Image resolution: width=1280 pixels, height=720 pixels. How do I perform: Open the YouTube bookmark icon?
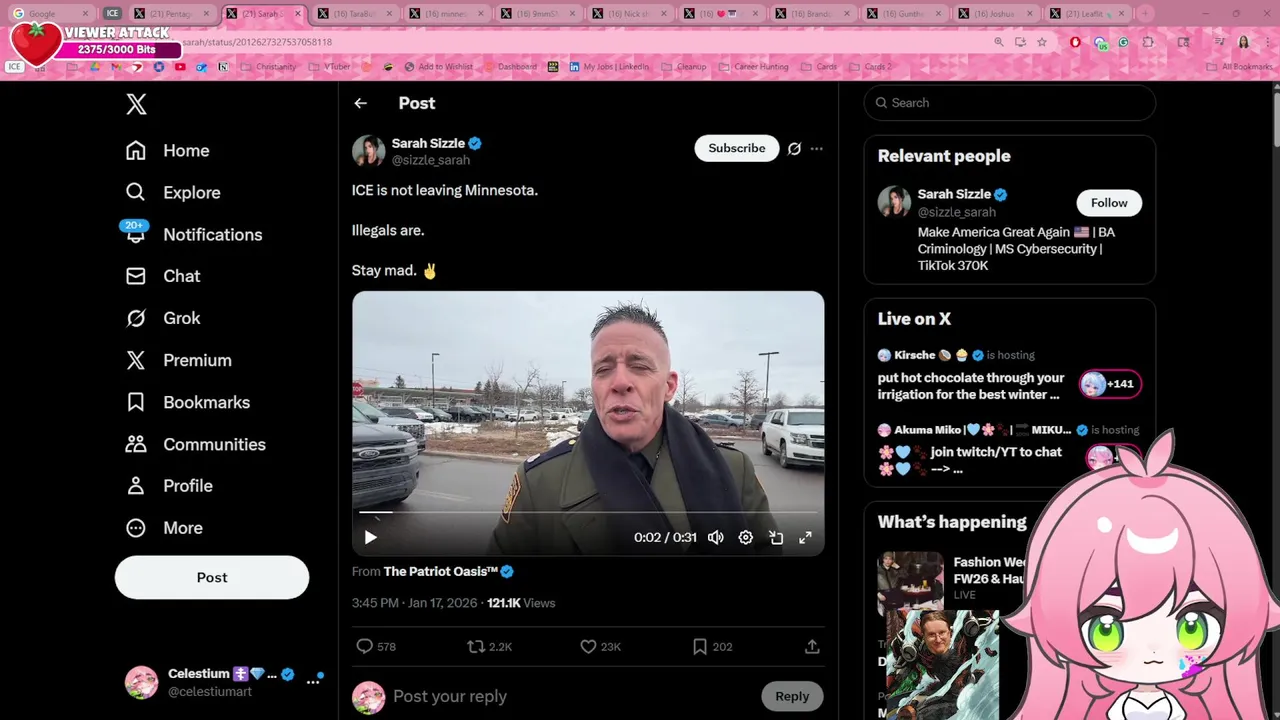(x=180, y=67)
